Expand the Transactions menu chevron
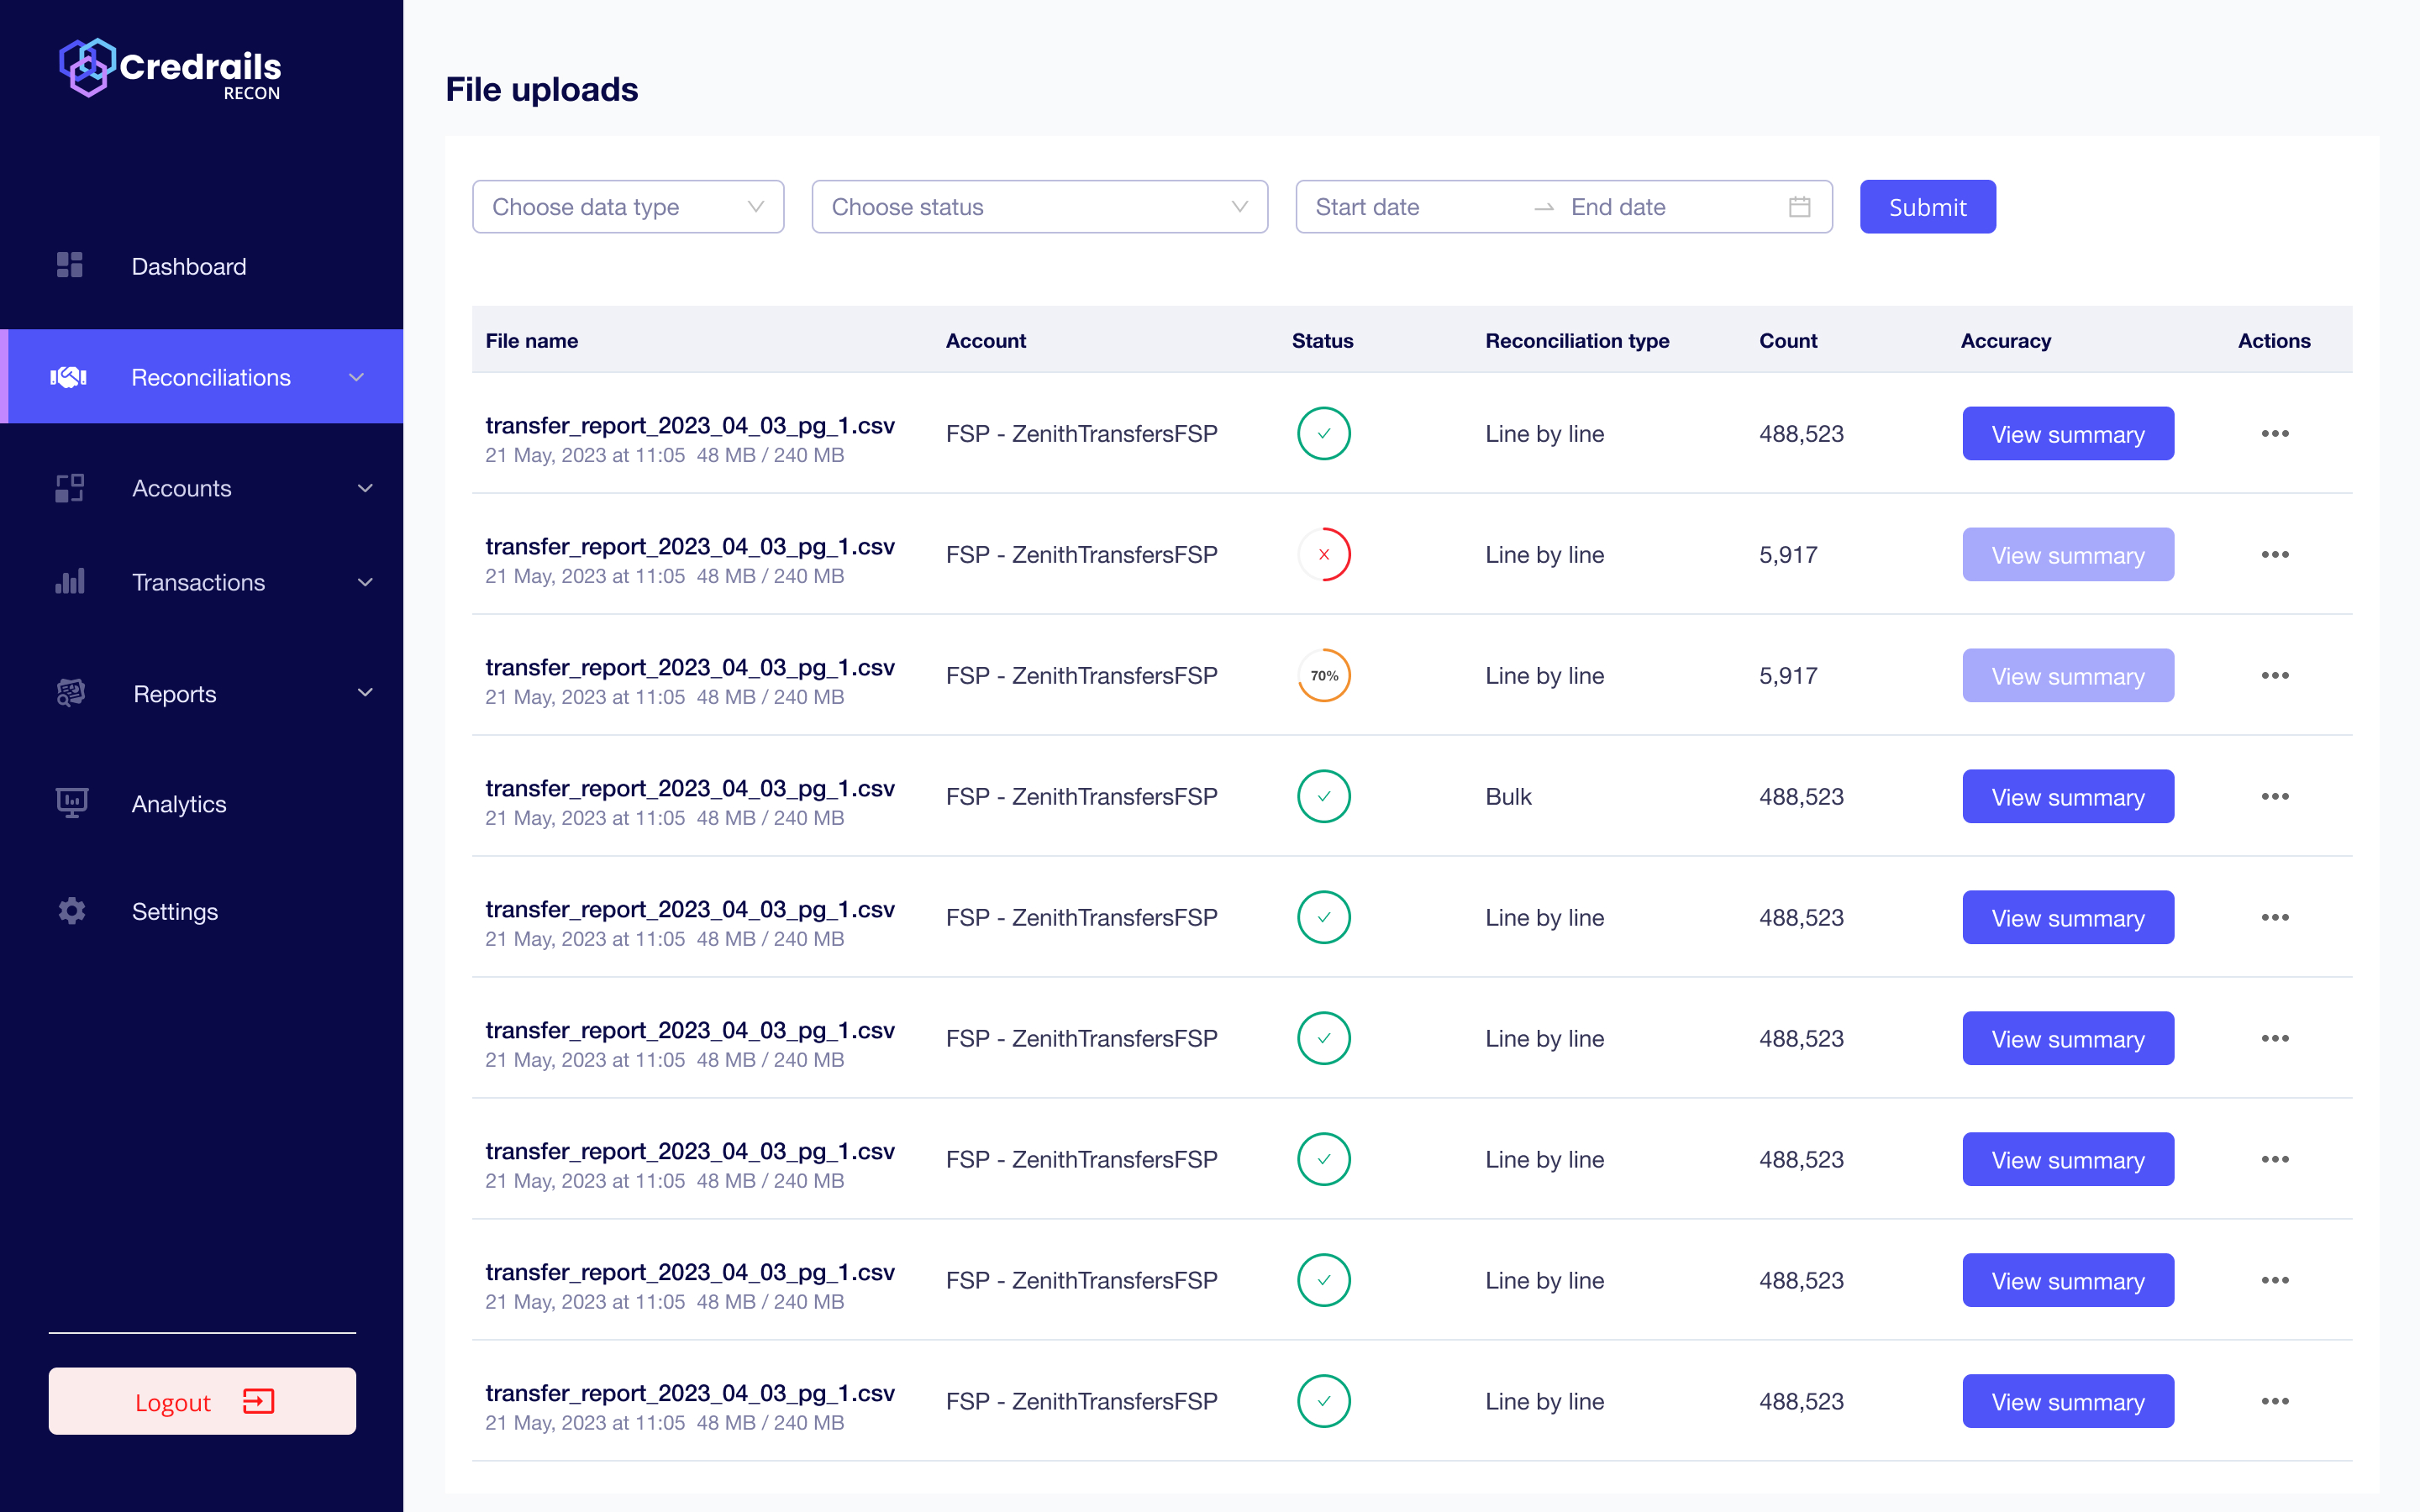Viewport: 2420px width, 1512px height. pyautogui.click(x=365, y=581)
